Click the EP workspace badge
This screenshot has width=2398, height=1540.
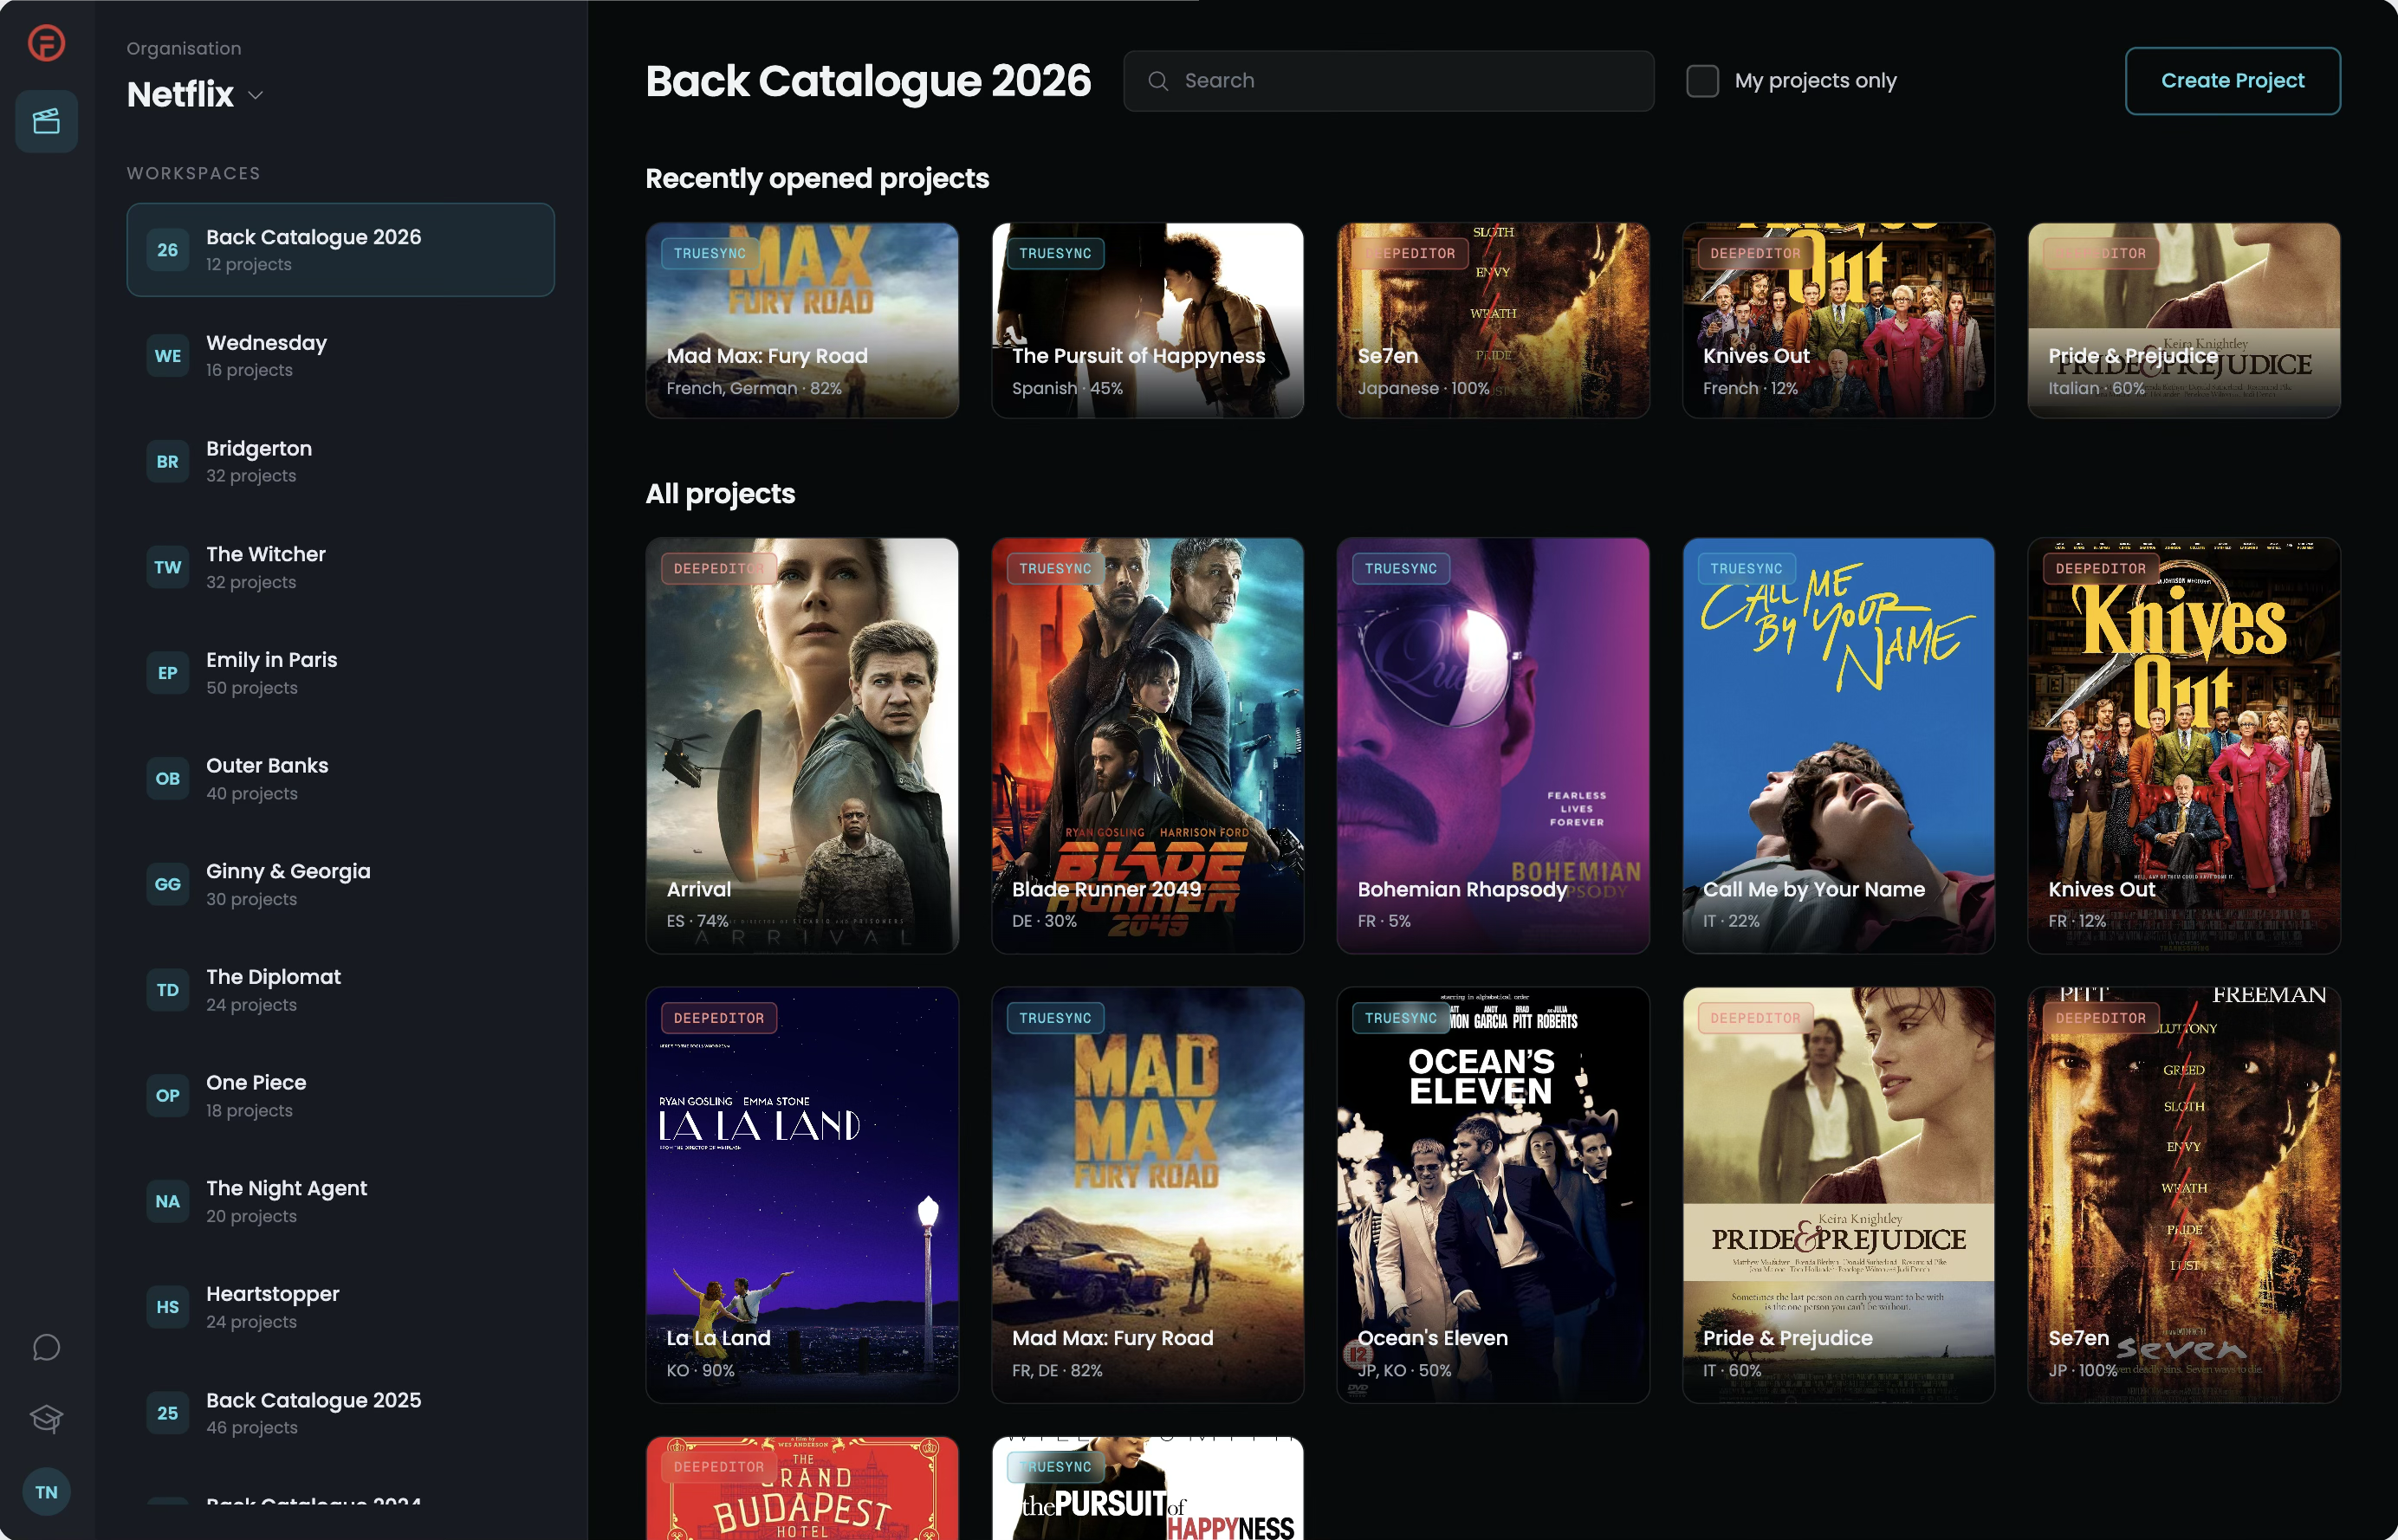click(168, 673)
